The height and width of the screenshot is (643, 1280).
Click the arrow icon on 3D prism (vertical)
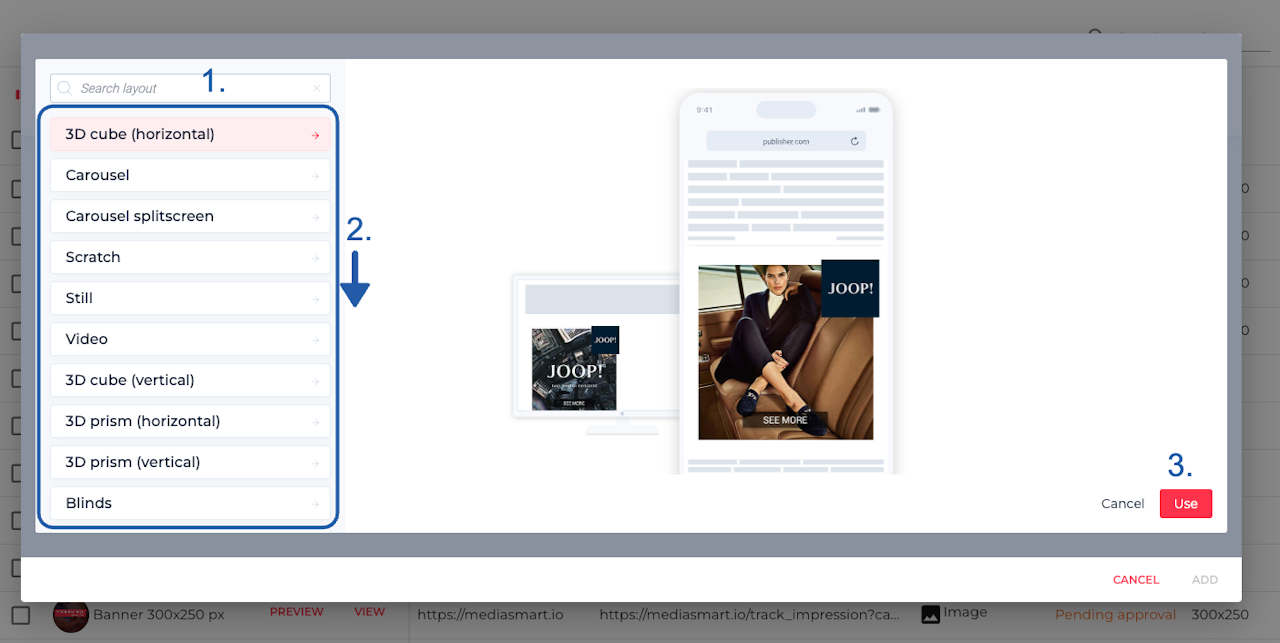pyautogui.click(x=315, y=463)
